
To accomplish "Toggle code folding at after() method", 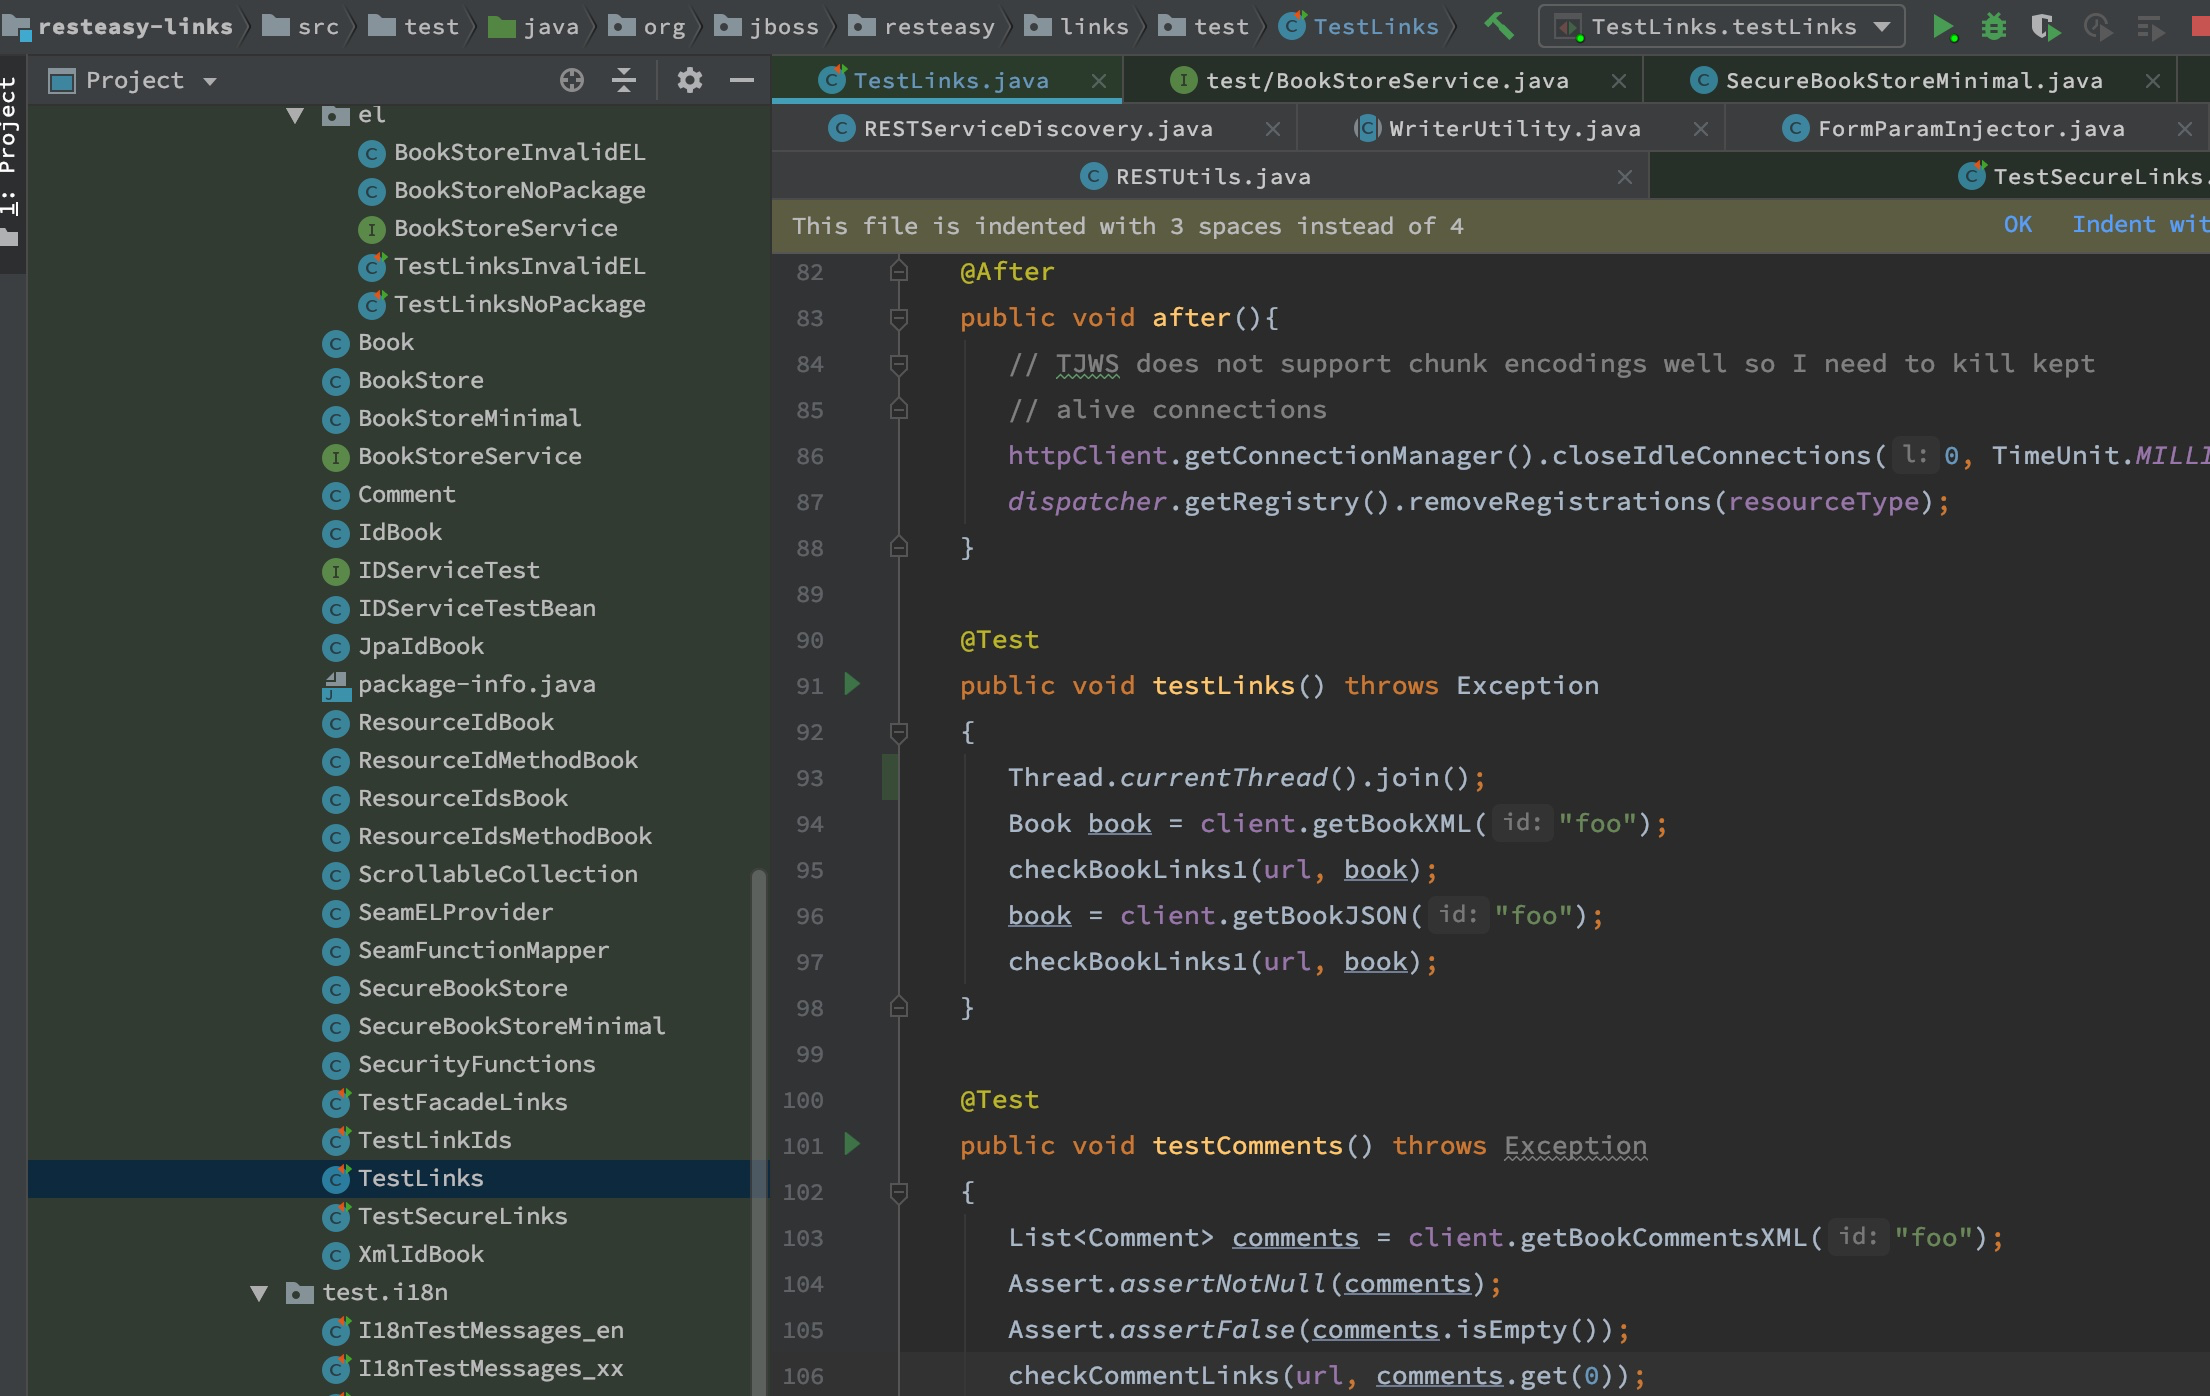I will click(898, 318).
